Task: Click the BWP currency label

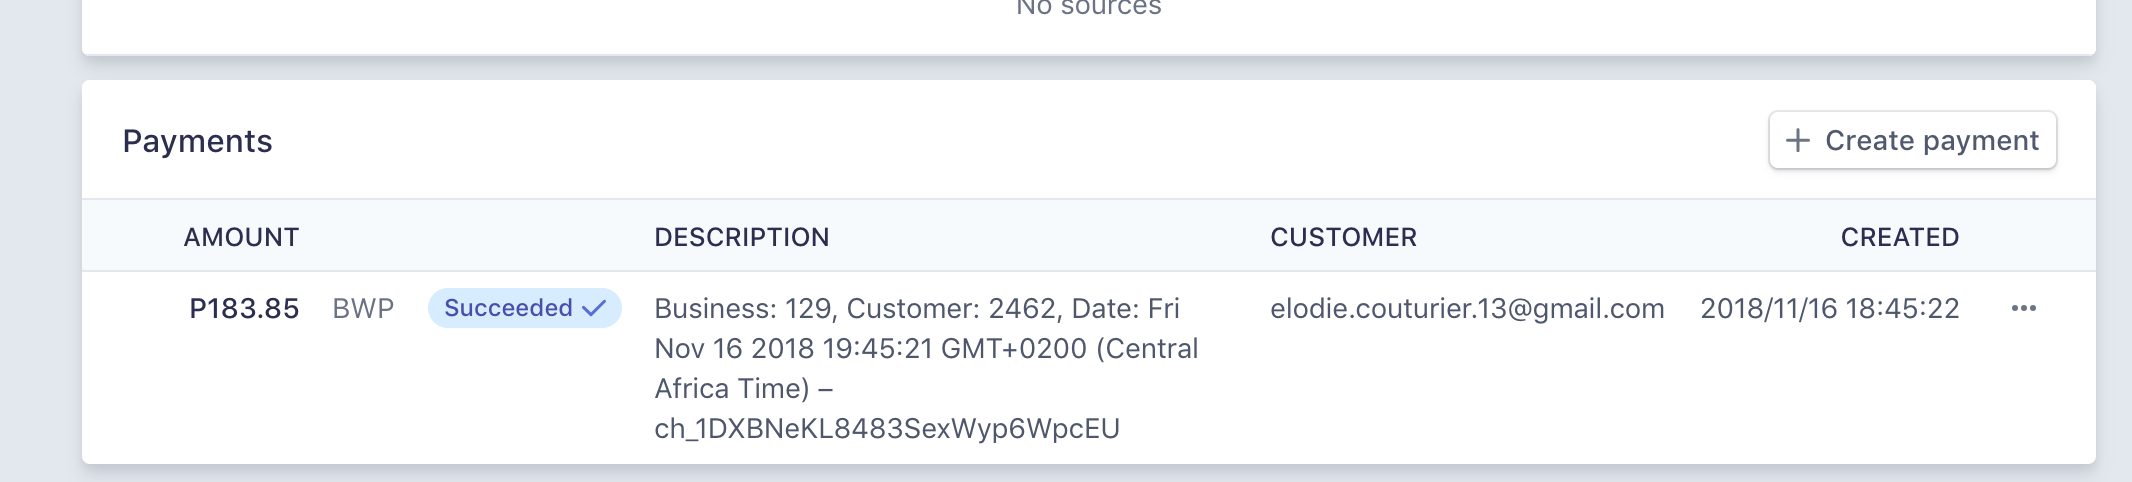Action: pos(363,308)
